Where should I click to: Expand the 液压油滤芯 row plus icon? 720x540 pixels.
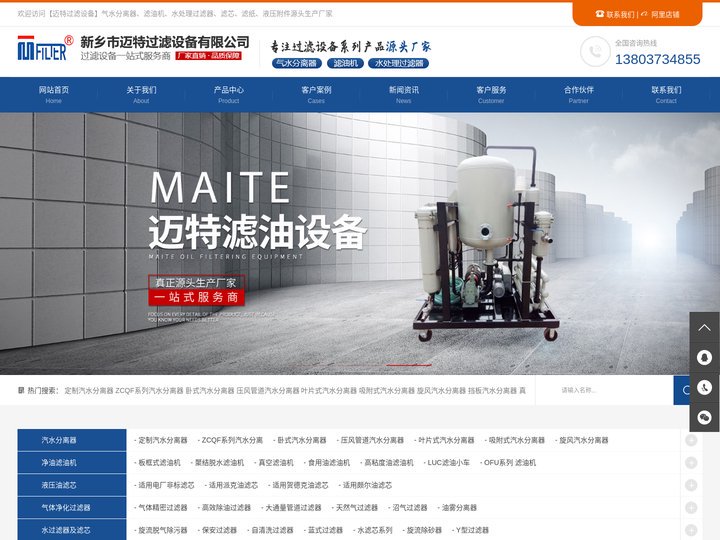[691, 485]
